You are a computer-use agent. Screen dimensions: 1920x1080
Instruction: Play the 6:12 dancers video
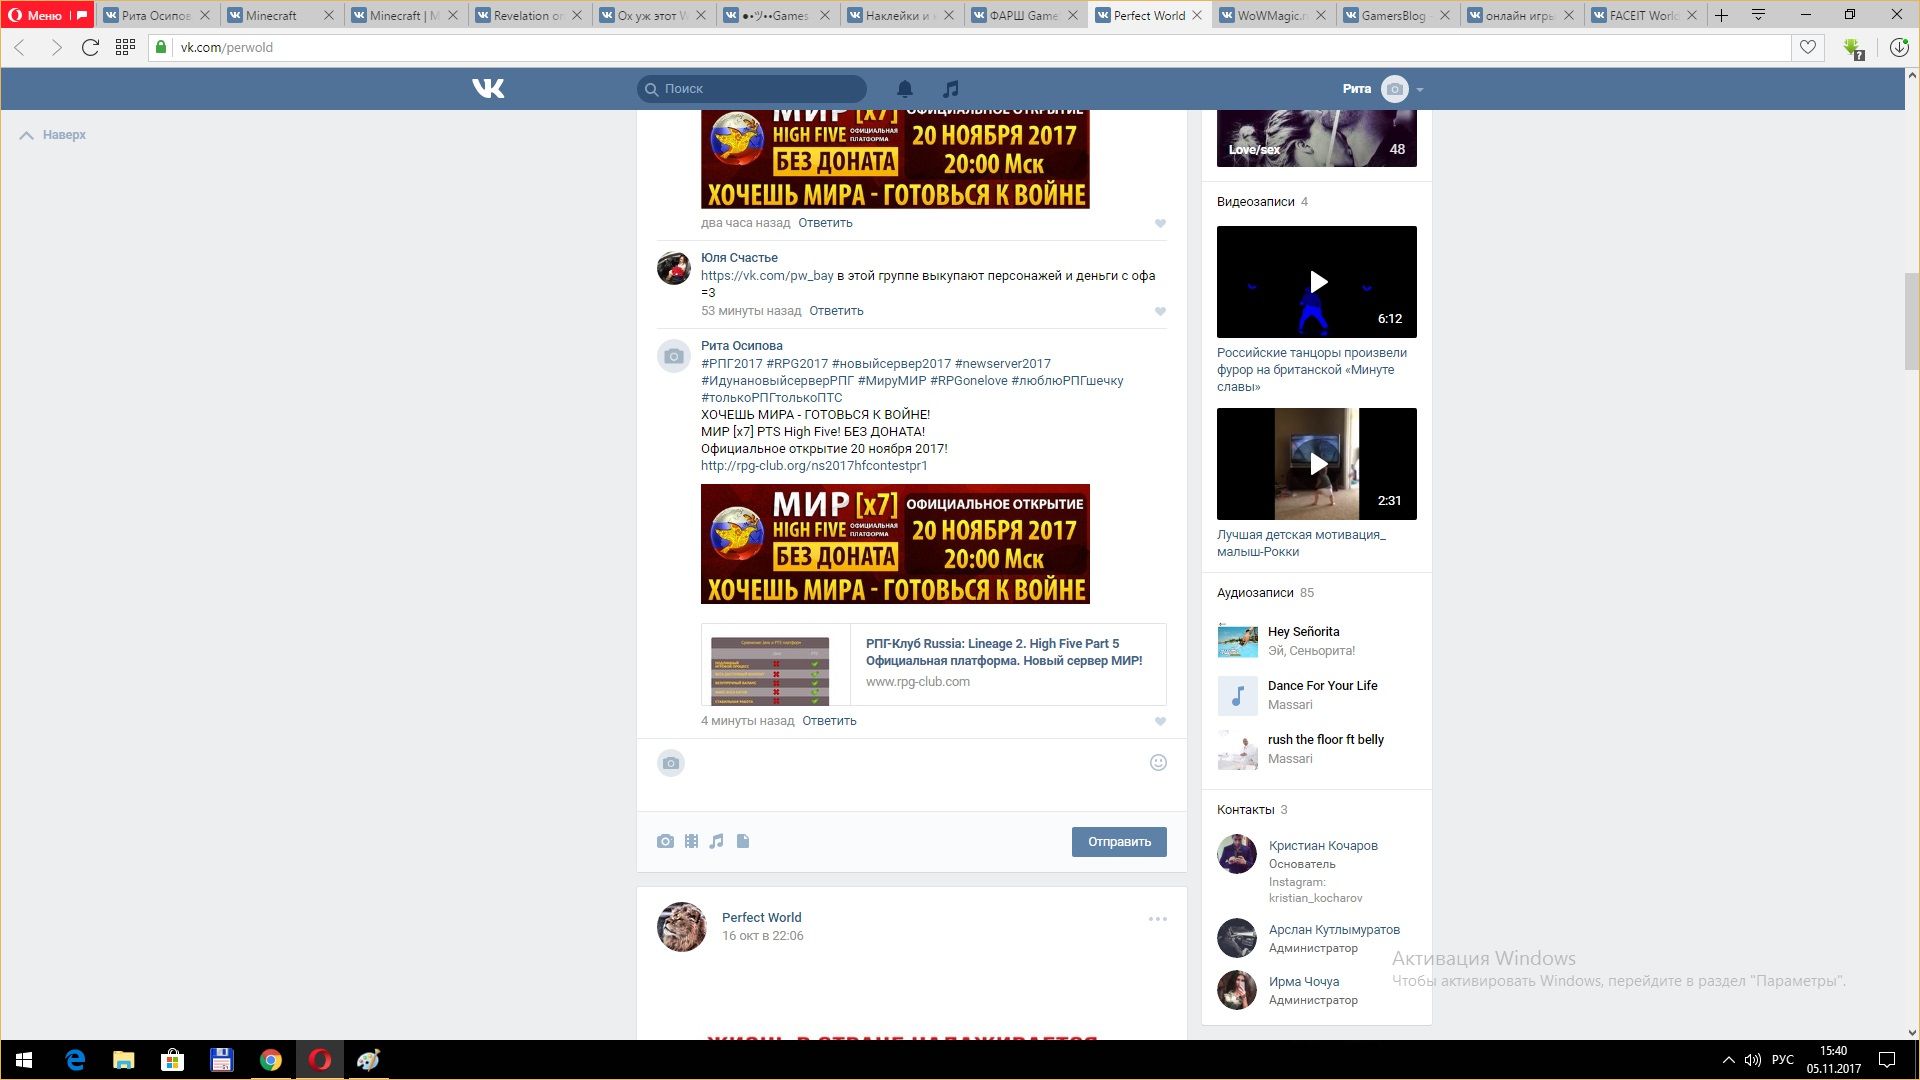tap(1317, 282)
